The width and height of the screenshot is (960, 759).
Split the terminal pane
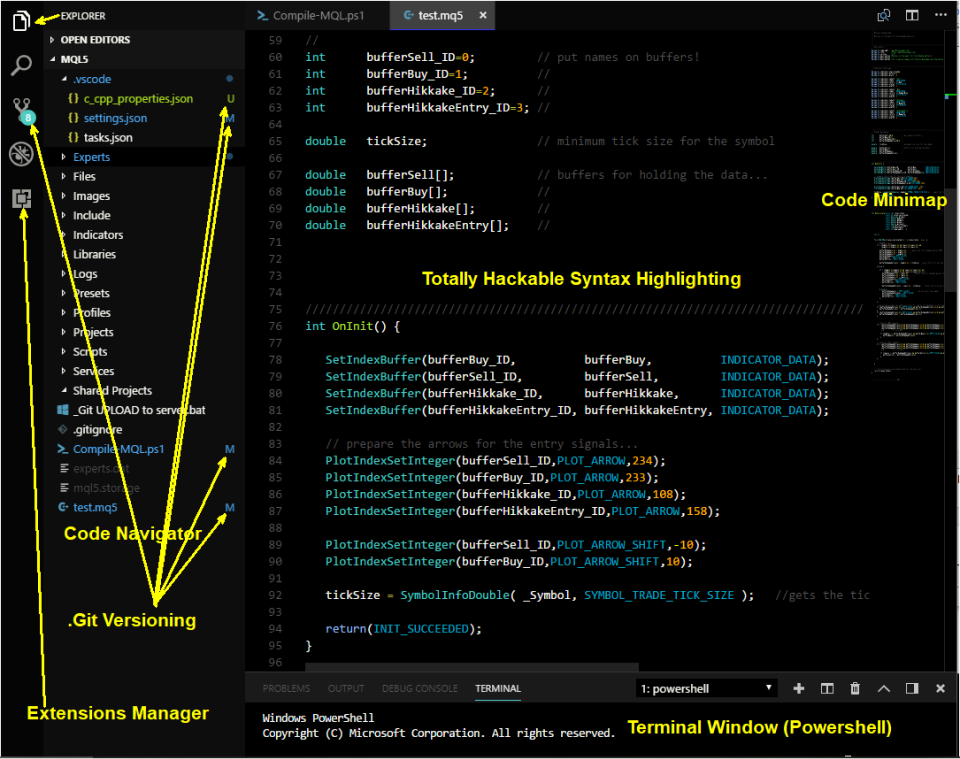point(827,689)
